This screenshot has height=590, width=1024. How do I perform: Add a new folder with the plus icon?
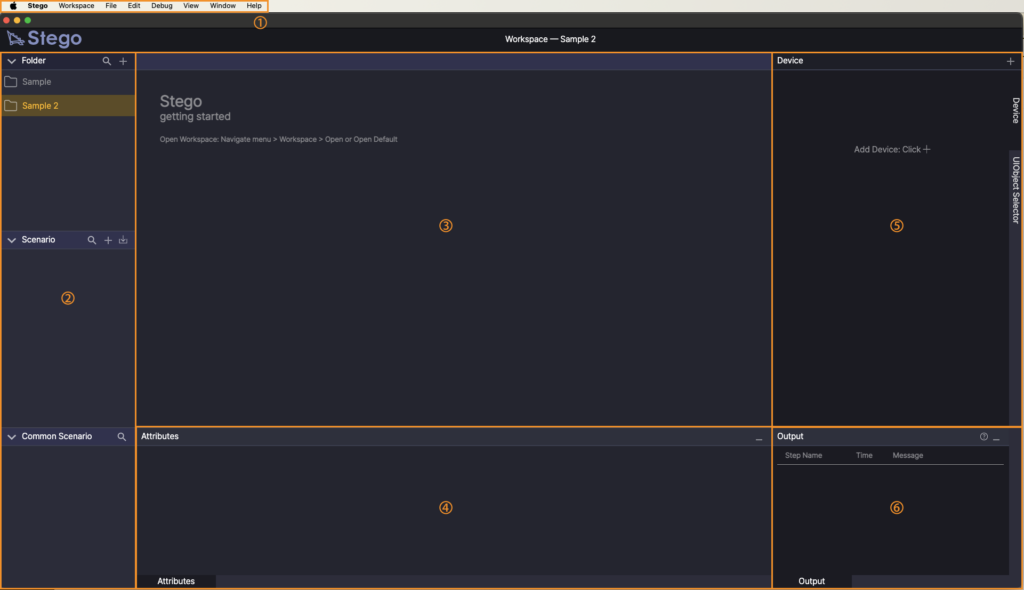click(x=123, y=61)
